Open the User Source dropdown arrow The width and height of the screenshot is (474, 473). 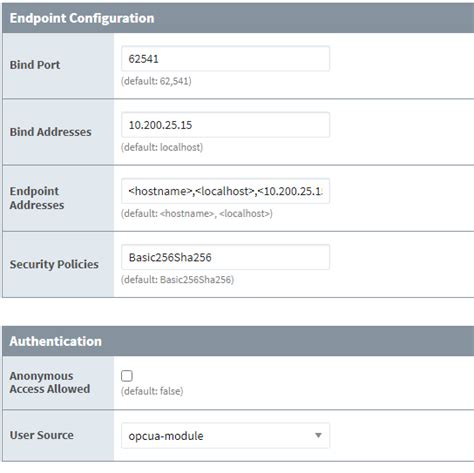click(x=318, y=435)
